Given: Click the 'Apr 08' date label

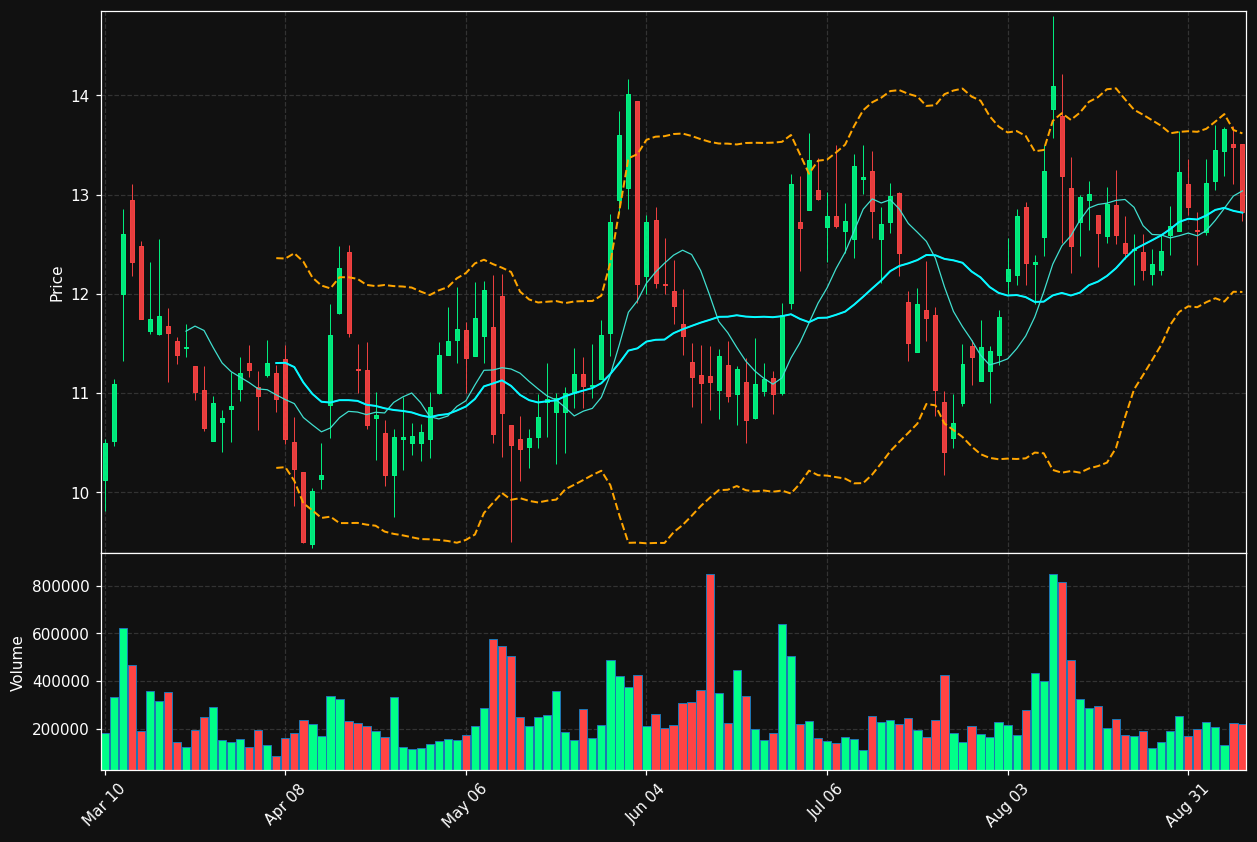Looking at the screenshot, I should coord(285,804).
